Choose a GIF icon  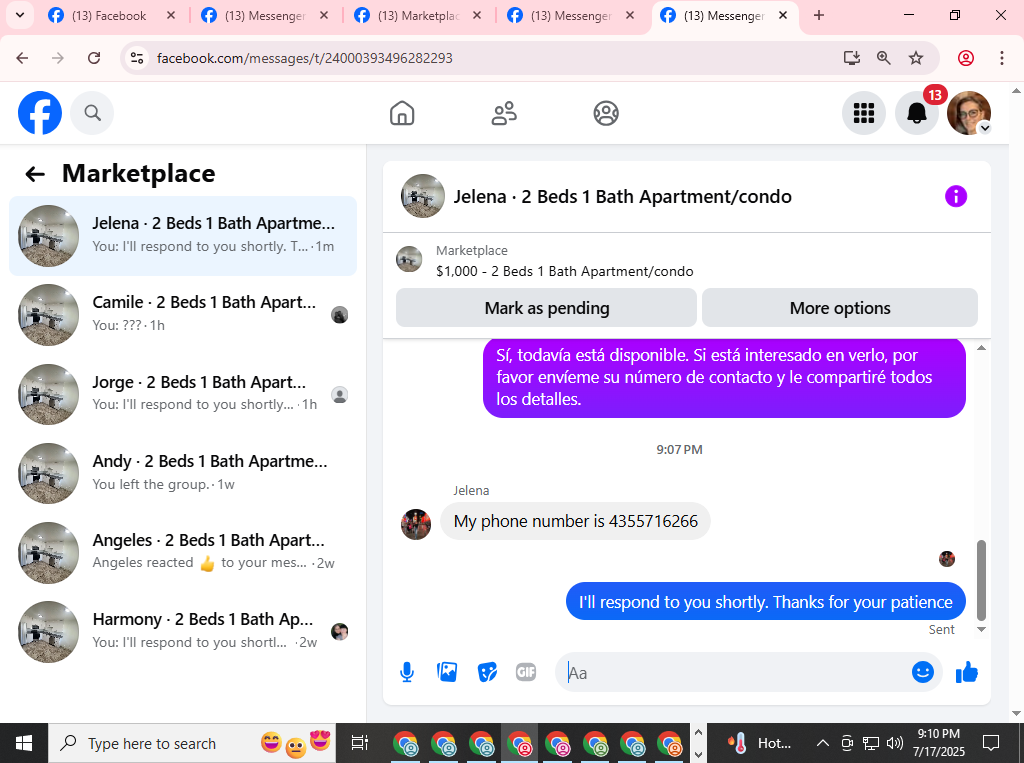pyautogui.click(x=526, y=672)
